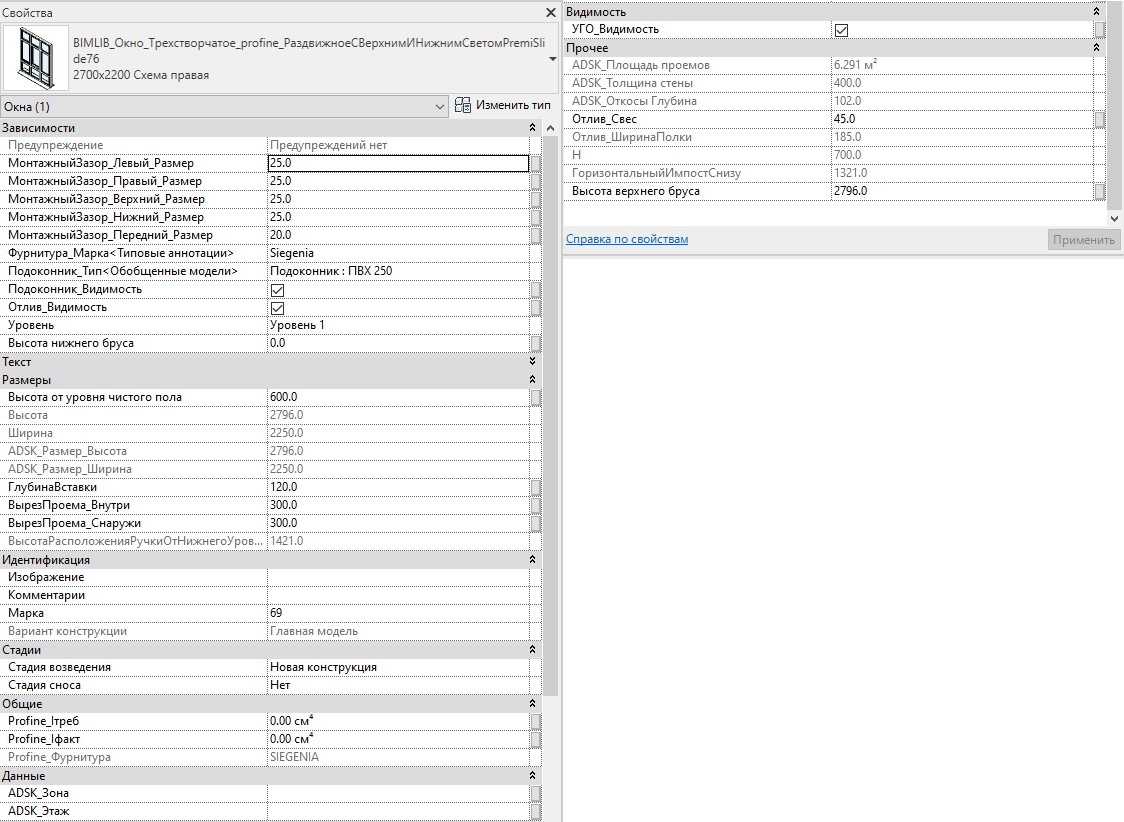Open the Справка по свойствам help link
Image resolution: width=1124 pixels, height=822 pixels.
[x=626, y=239]
